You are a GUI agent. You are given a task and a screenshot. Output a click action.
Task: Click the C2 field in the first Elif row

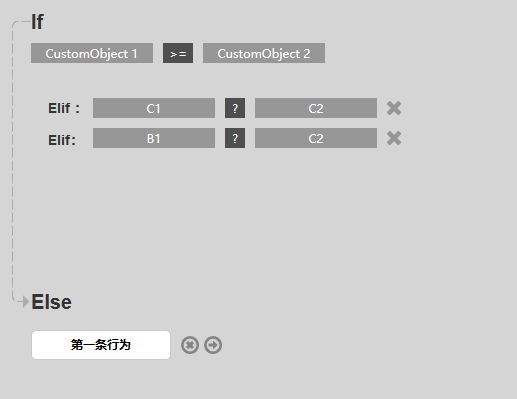coord(316,108)
